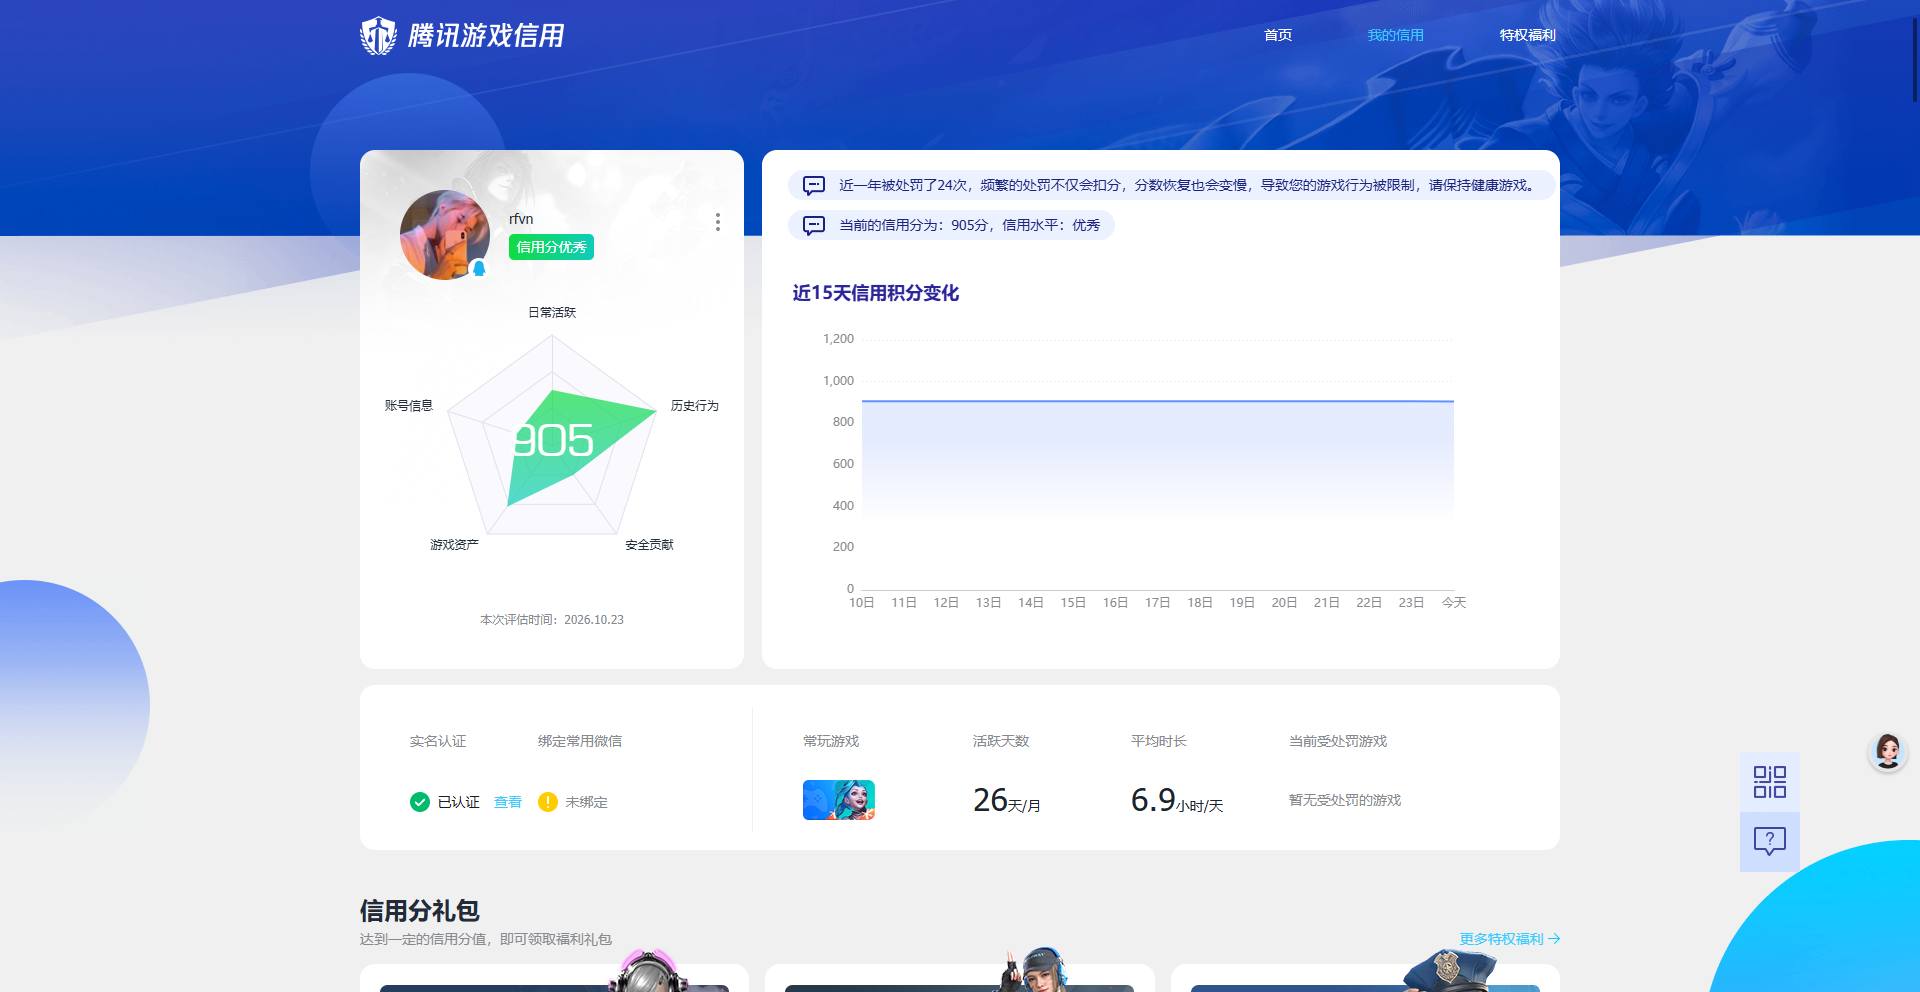This screenshot has height=992, width=1920.
Task: Click the 今天 label on chart axis
Action: point(1454,602)
